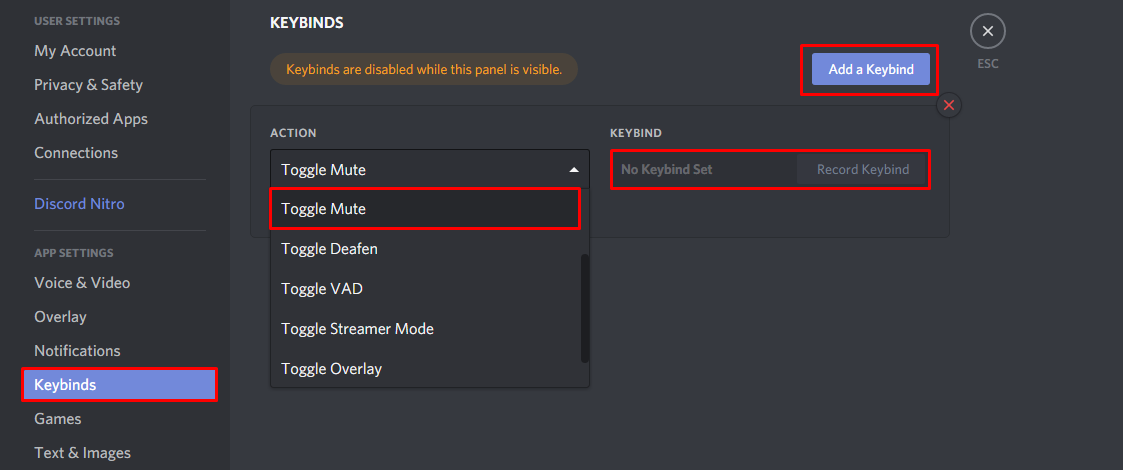Open Voice & Video settings
The width and height of the screenshot is (1123, 470).
[x=82, y=283]
